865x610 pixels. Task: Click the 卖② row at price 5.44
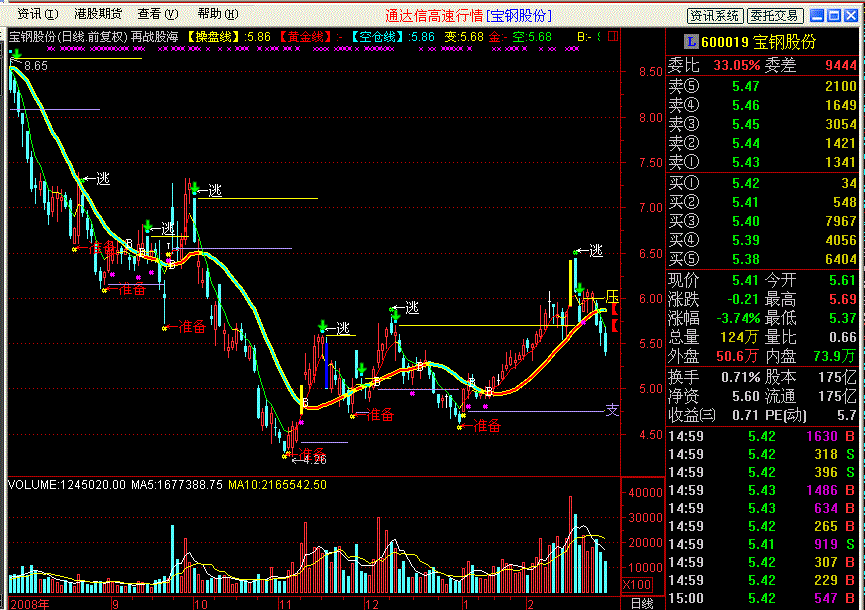[762, 143]
